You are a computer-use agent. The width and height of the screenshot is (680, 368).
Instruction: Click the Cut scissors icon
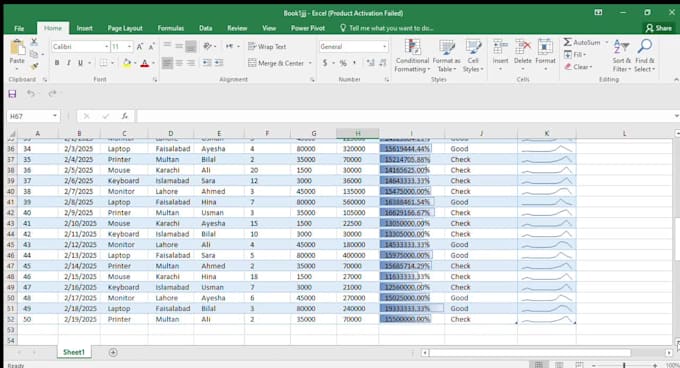[x=34, y=42]
